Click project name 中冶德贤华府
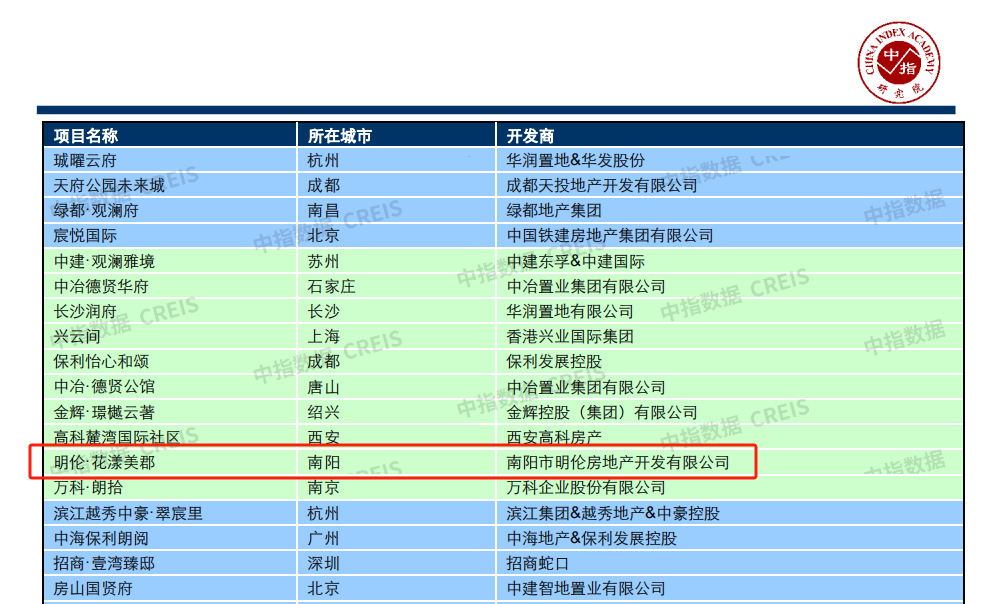Viewport: 1003px width, 604px height. point(101,286)
